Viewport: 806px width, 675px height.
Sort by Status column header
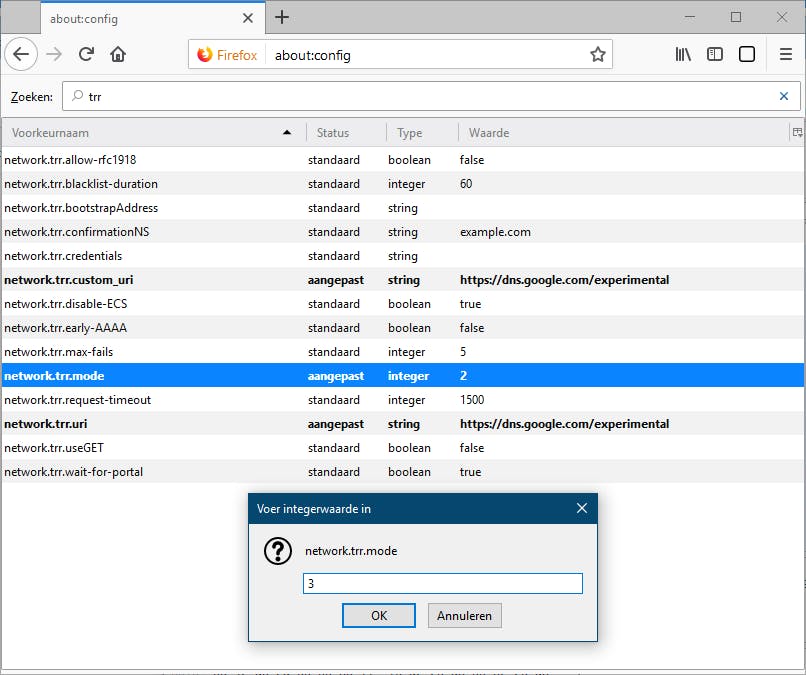345,133
